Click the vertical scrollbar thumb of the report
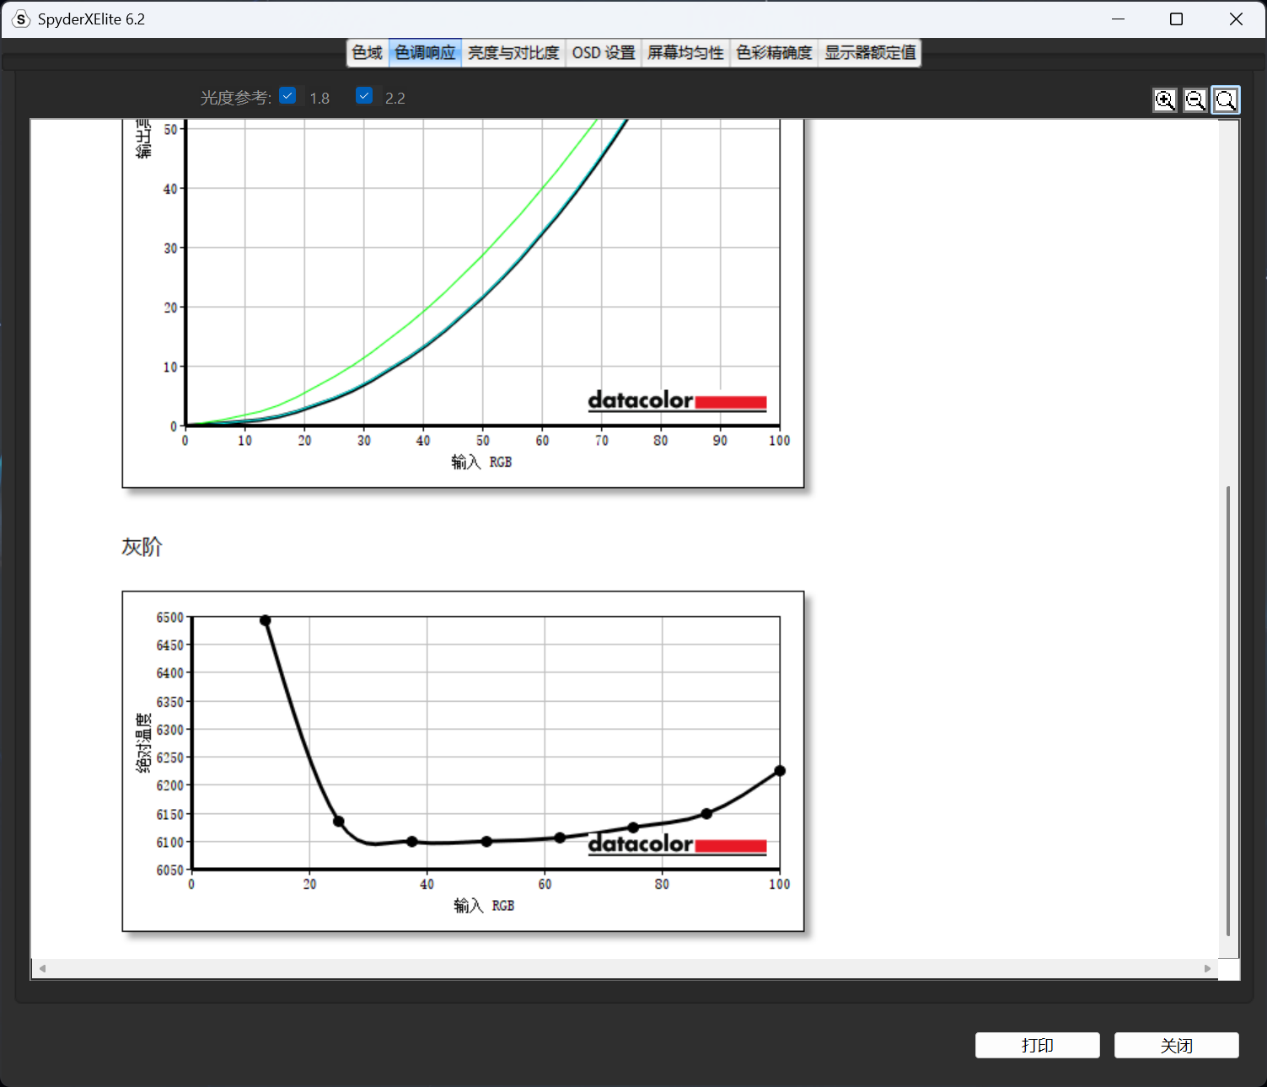The width and height of the screenshot is (1267, 1087). [1228, 710]
